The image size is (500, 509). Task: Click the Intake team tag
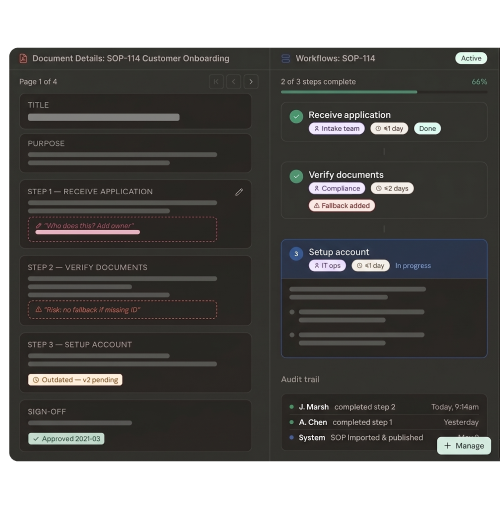(337, 129)
